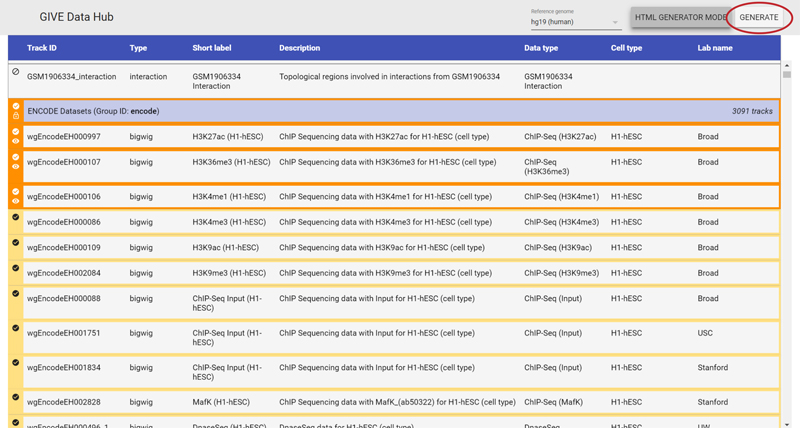Click the Lab name column header
The image size is (800, 428).
pos(715,48)
